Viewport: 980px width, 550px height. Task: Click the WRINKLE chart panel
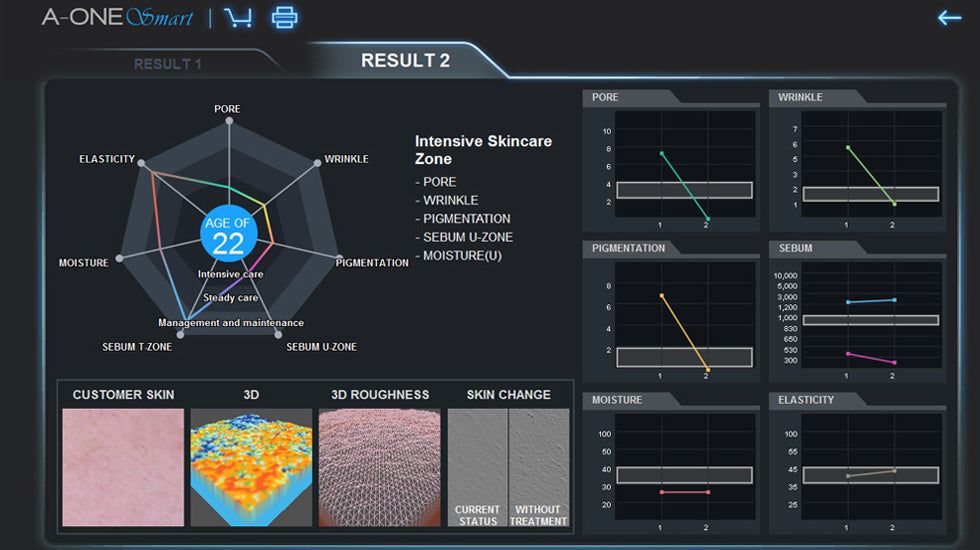(858, 165)
